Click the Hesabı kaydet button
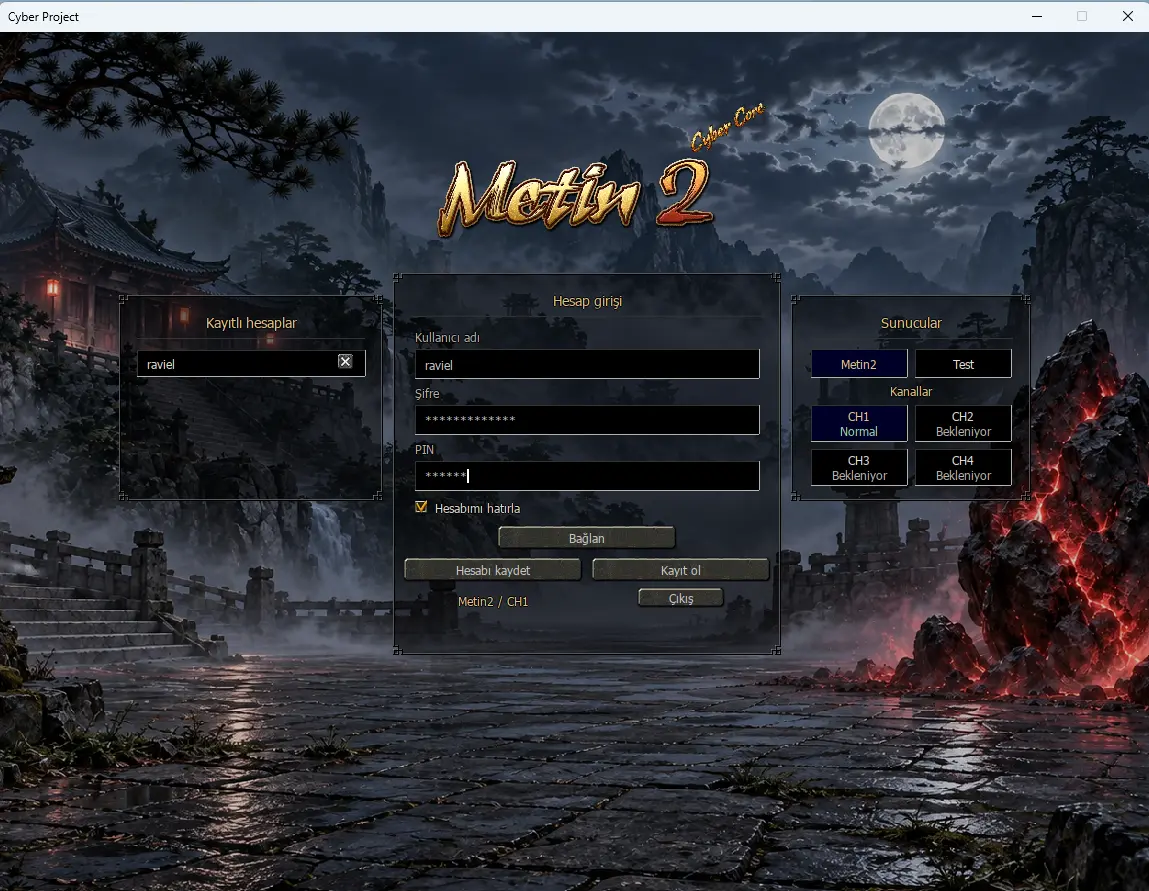The width and height of the screenshot is (1149, 891). (x=492, y=570)
